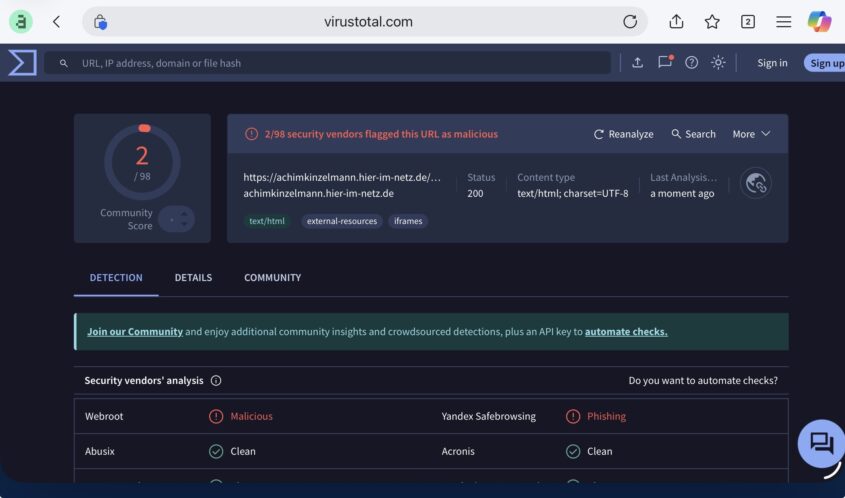This screenshot has width=845, height=498.
Task: Click the upload file icon in VirusTotal header
Action: [x=638, y=63]
